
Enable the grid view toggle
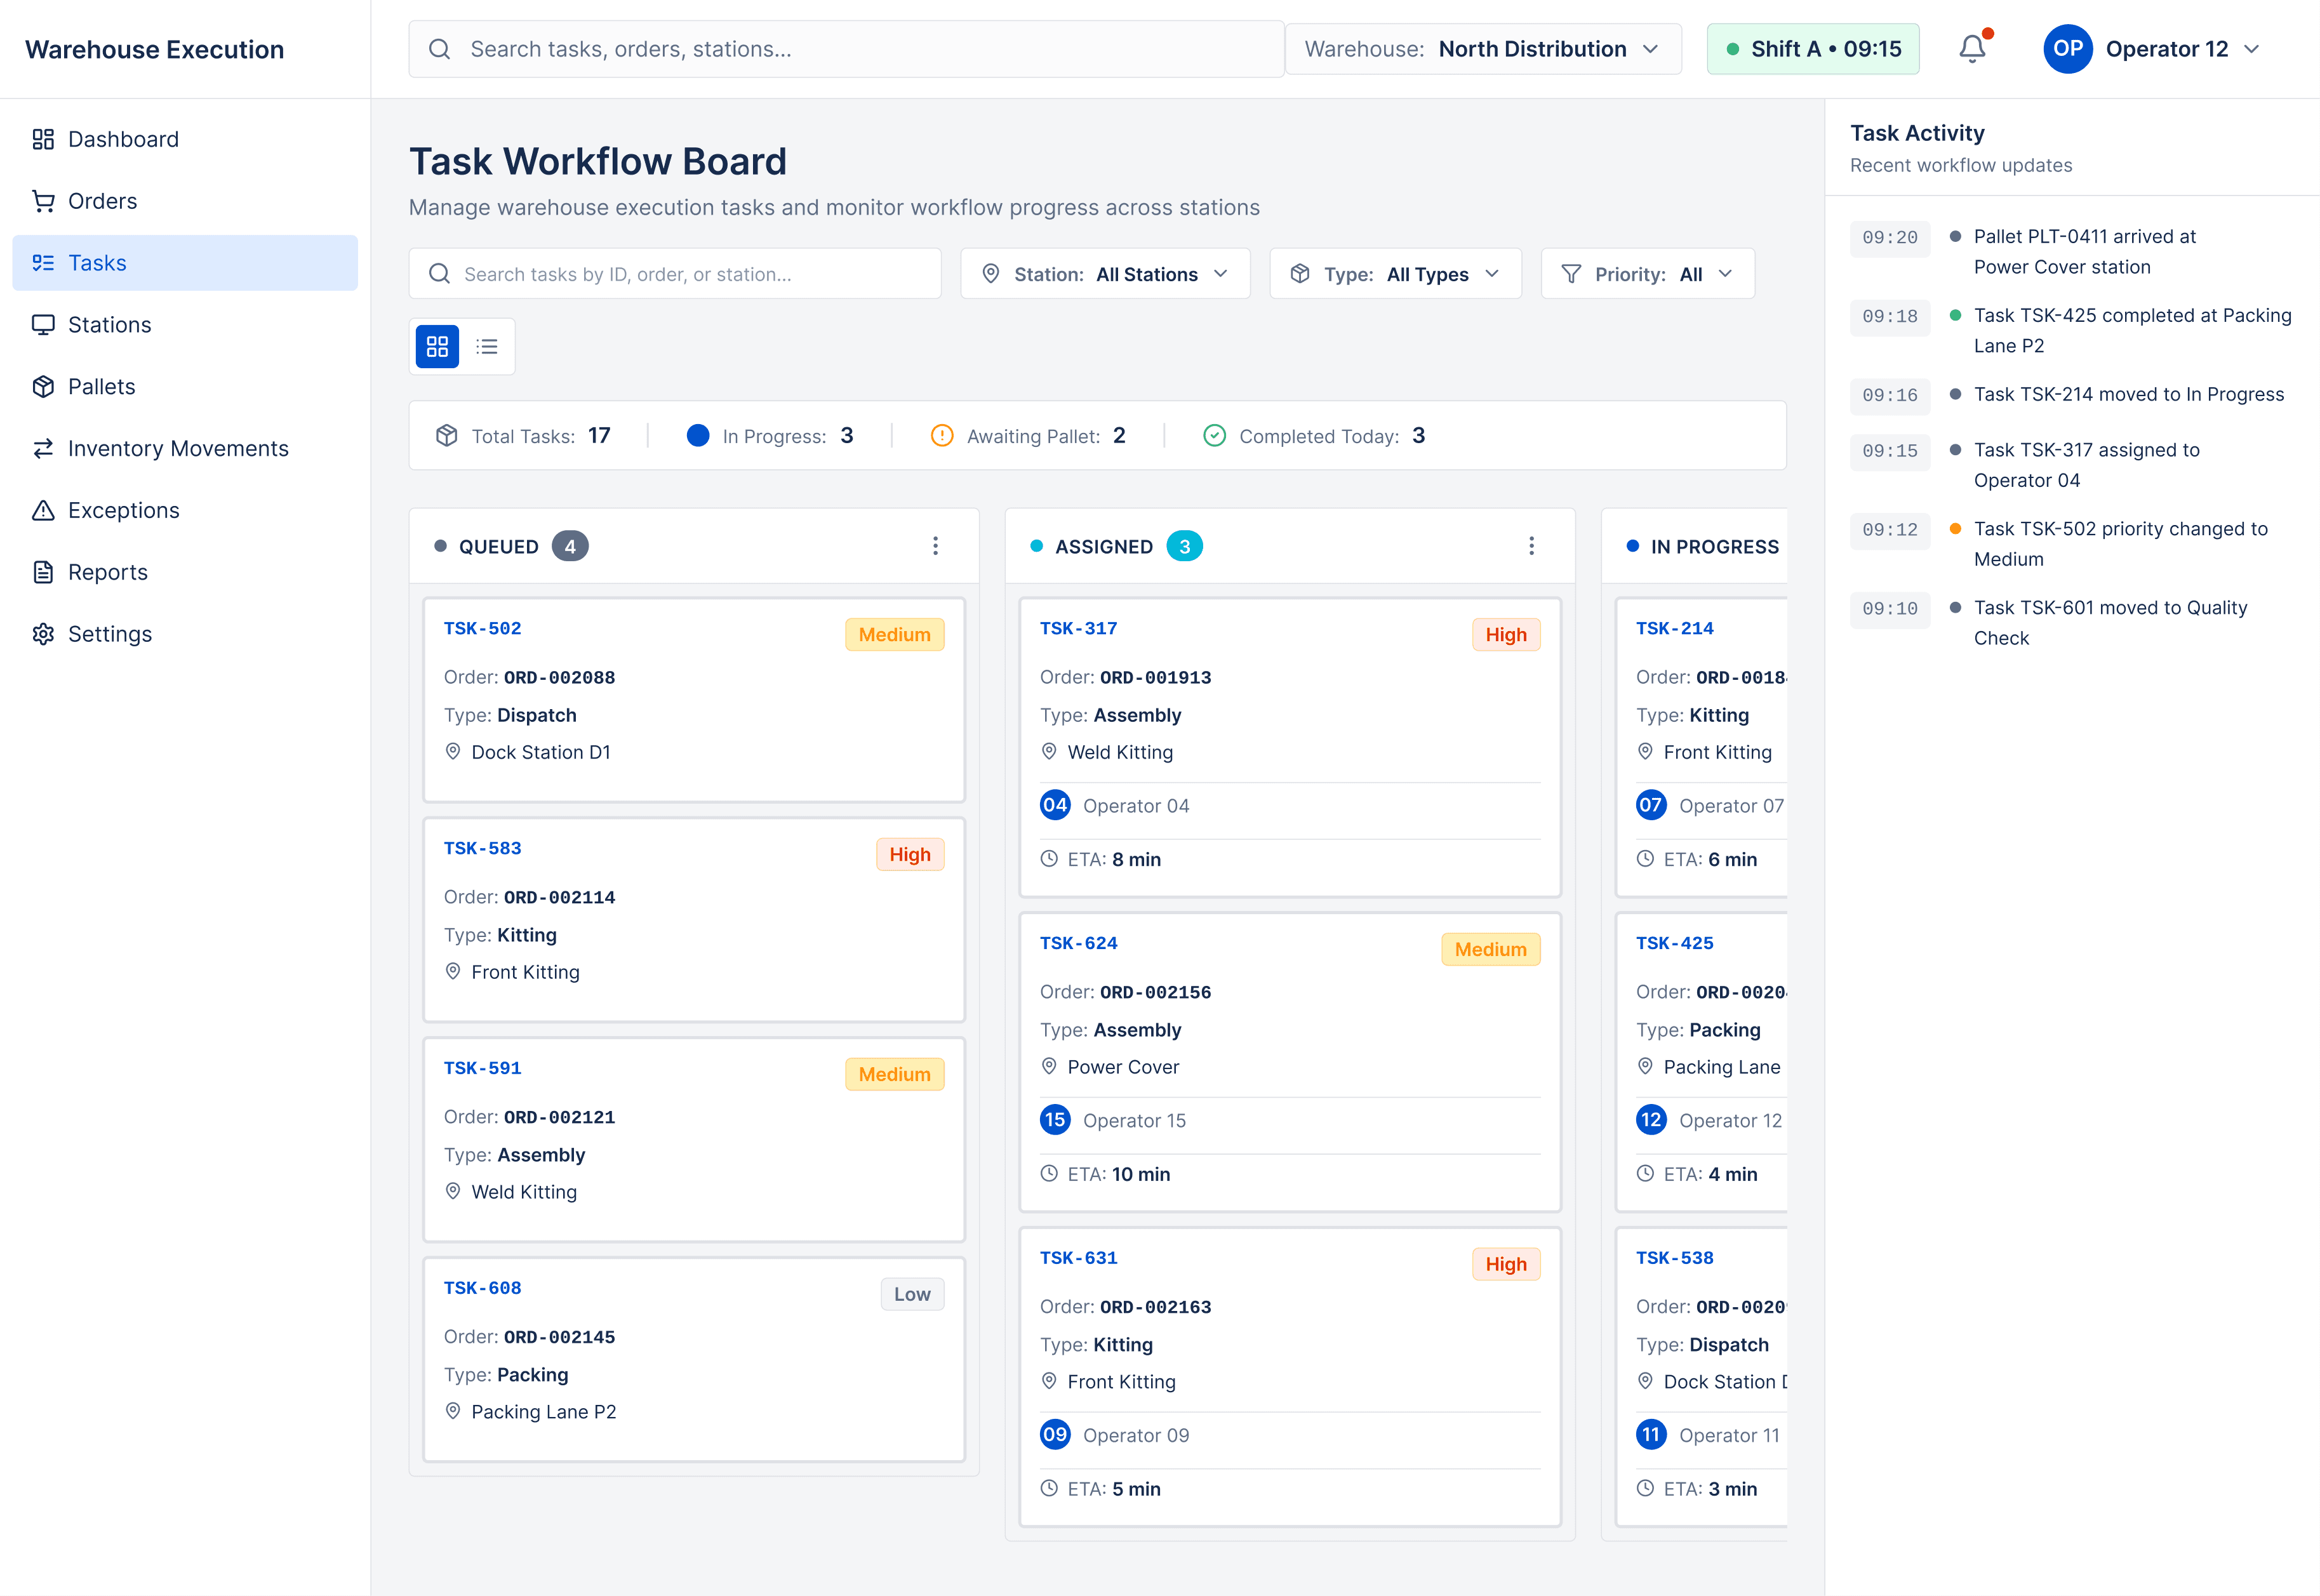(x=437, y=346)
